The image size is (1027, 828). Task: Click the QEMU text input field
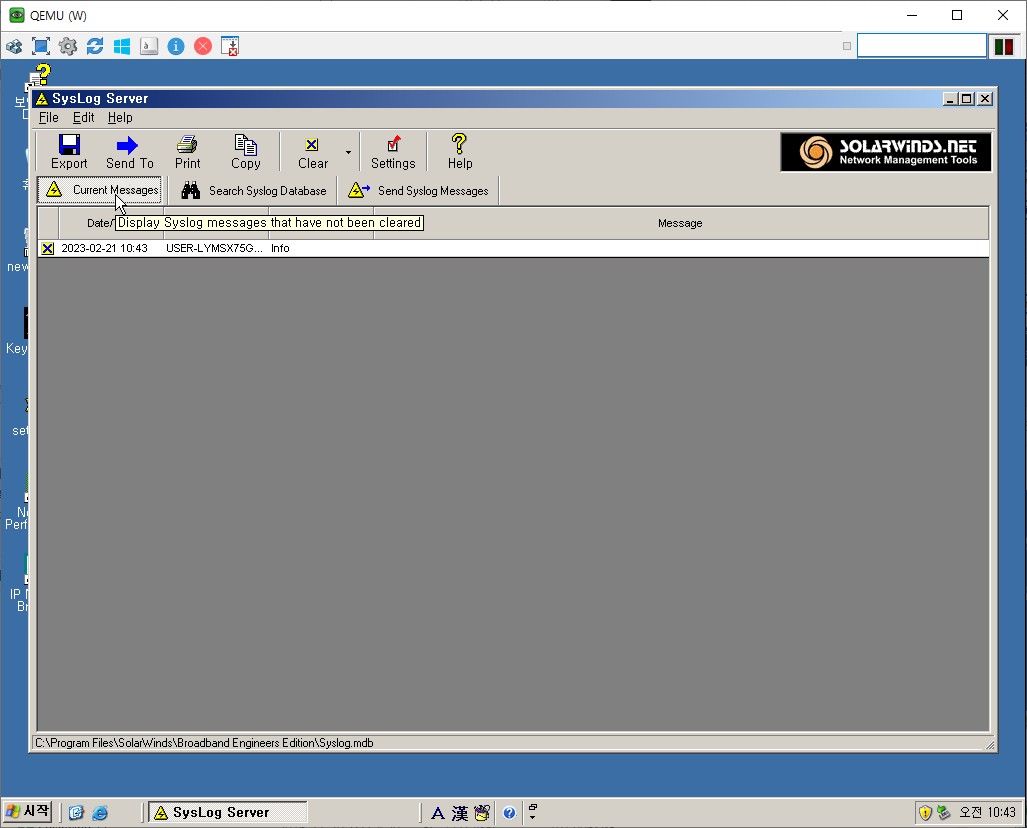click(x=922, y=46)
